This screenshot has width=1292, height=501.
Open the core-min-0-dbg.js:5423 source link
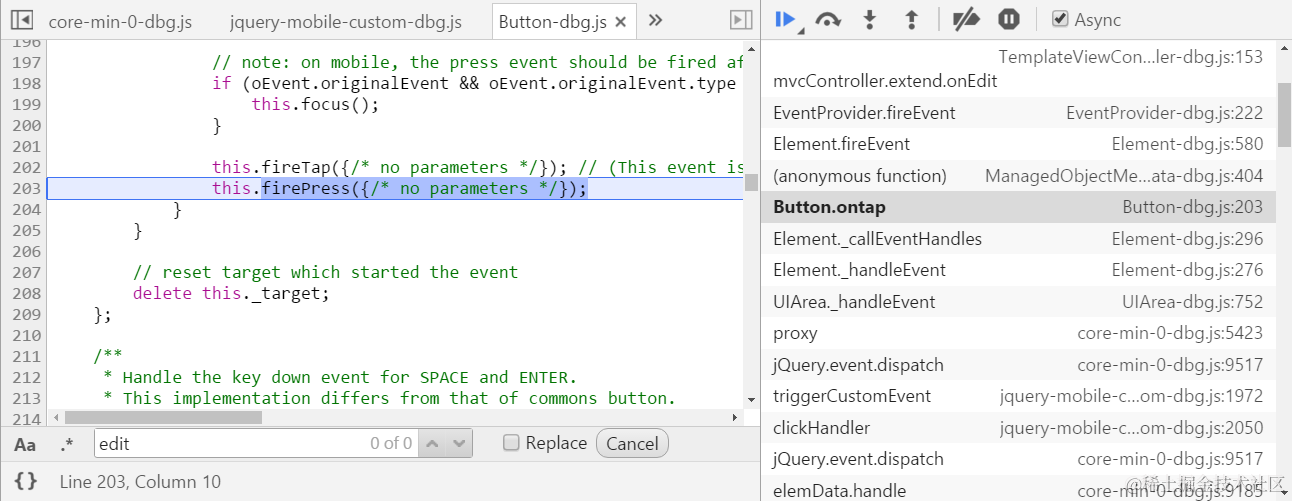pyautogui.click(x=1170, y=333)
